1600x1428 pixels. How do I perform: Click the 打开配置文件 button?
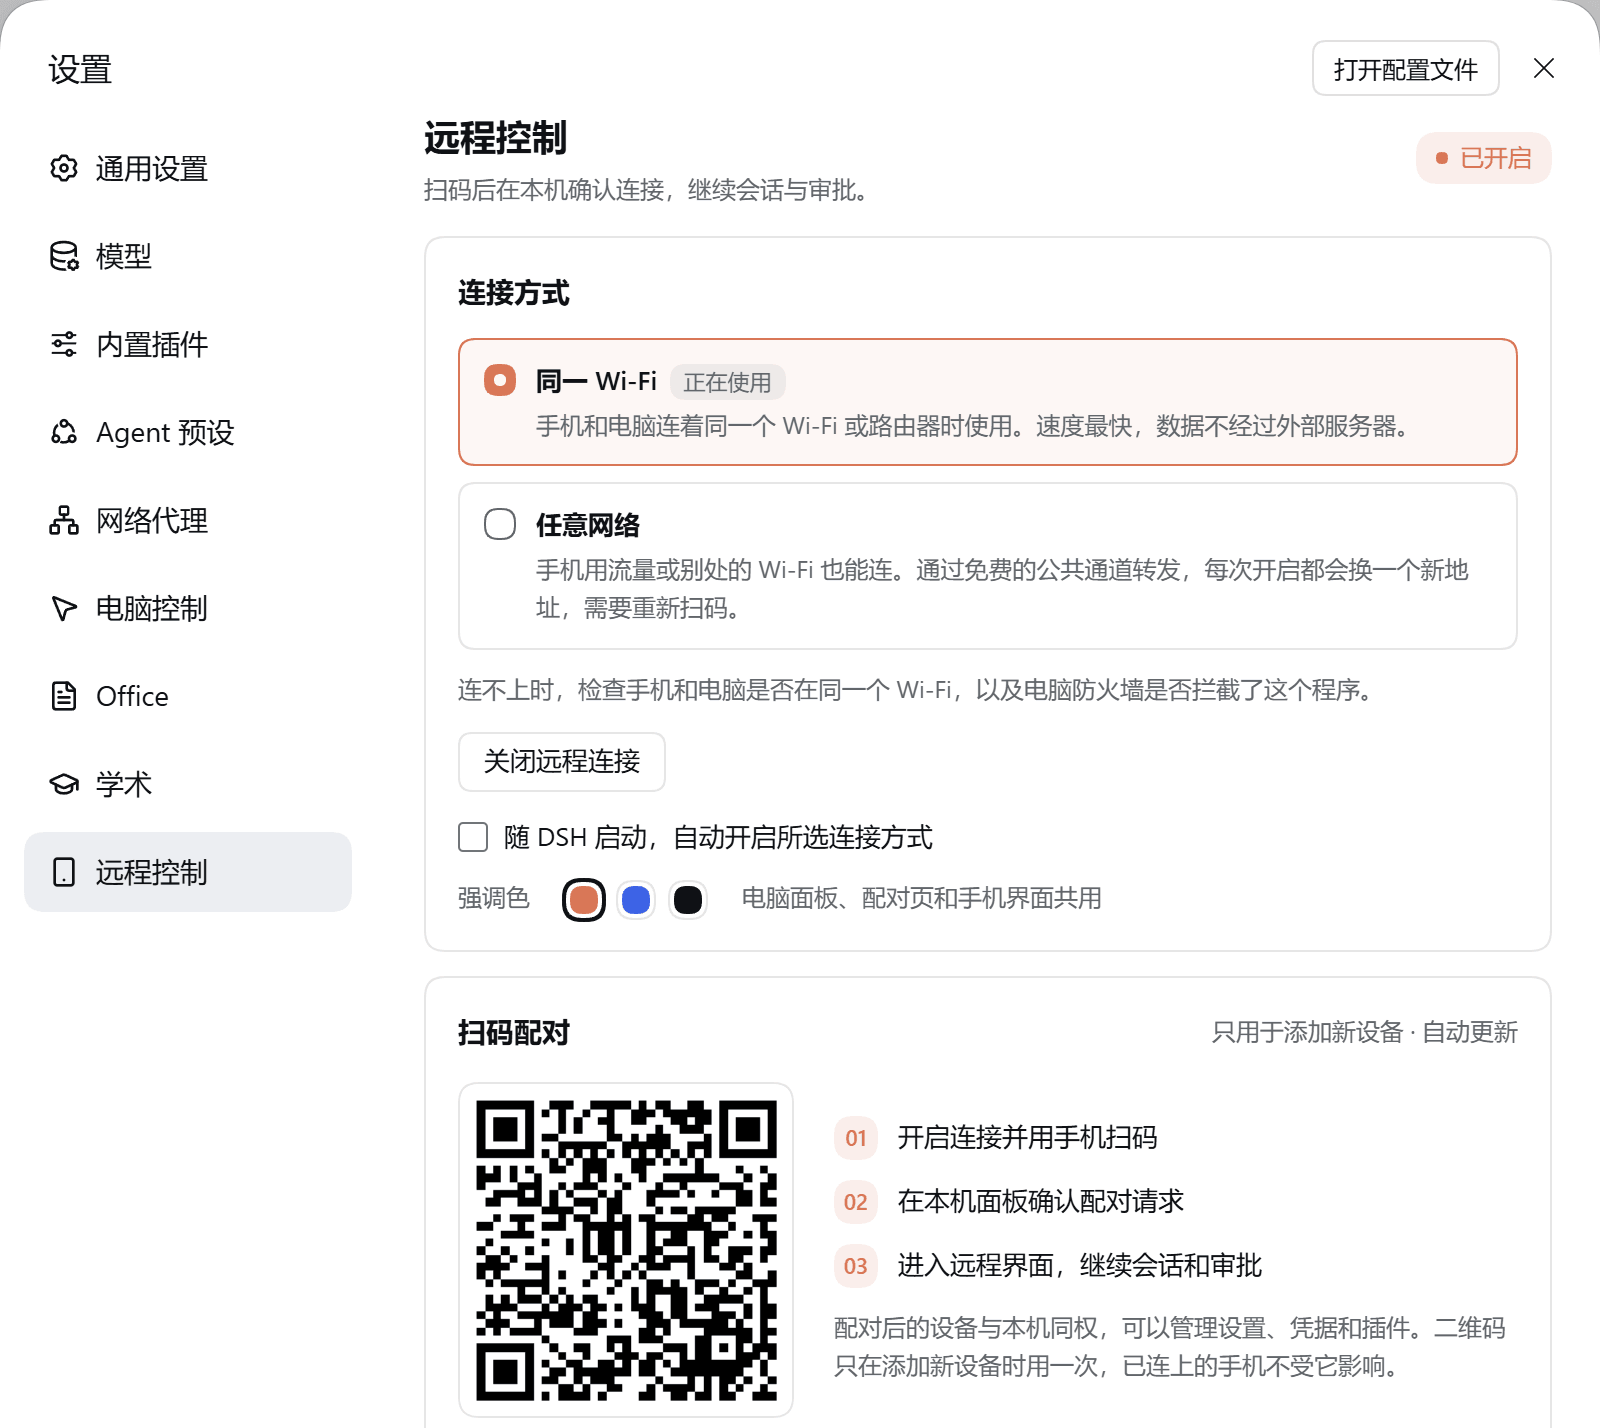pyautogui.click(x=1405, y=68)
